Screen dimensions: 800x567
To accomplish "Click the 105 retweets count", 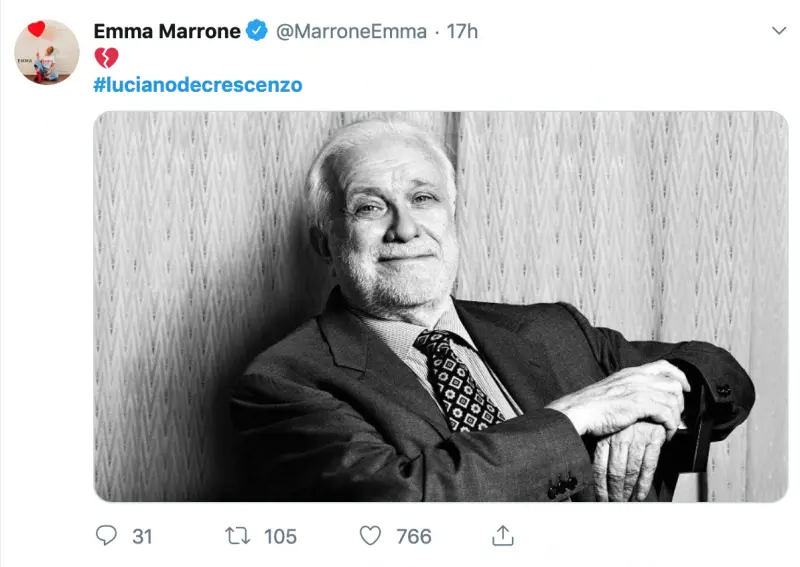I will pyautogui.click(x=280, y=536).
